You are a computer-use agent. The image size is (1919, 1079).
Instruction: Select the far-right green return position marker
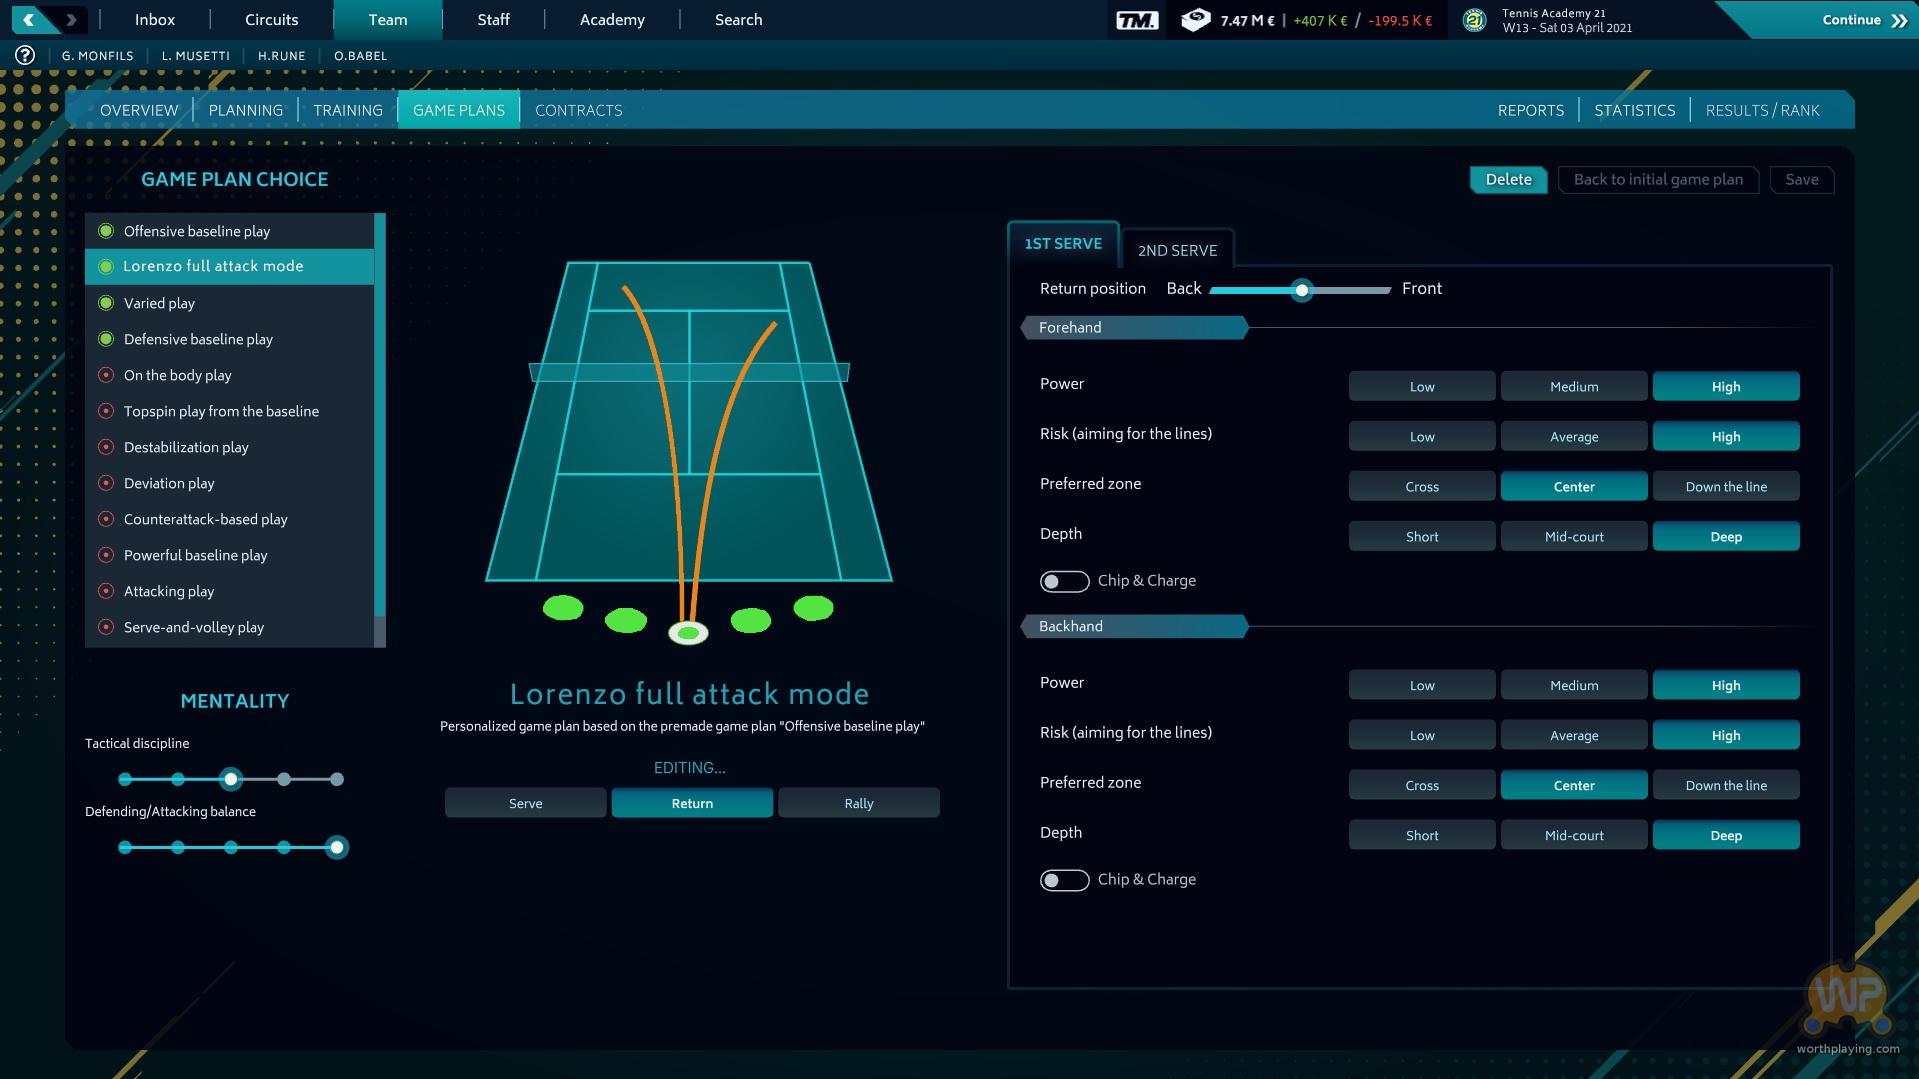[813, 607]
